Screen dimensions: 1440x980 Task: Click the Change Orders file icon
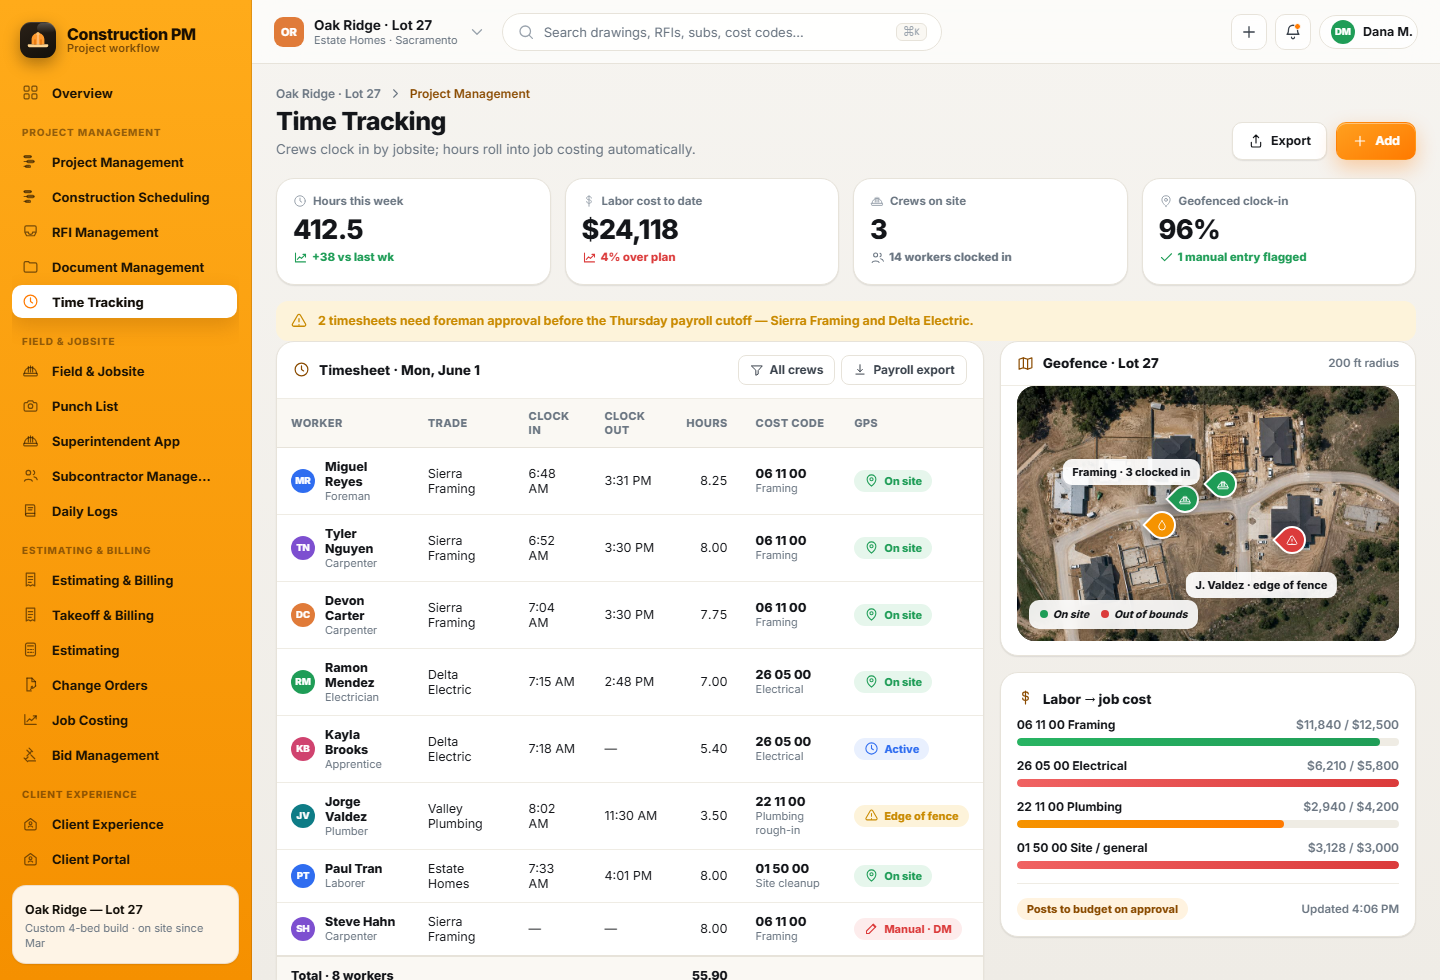[x=30, y=685]
